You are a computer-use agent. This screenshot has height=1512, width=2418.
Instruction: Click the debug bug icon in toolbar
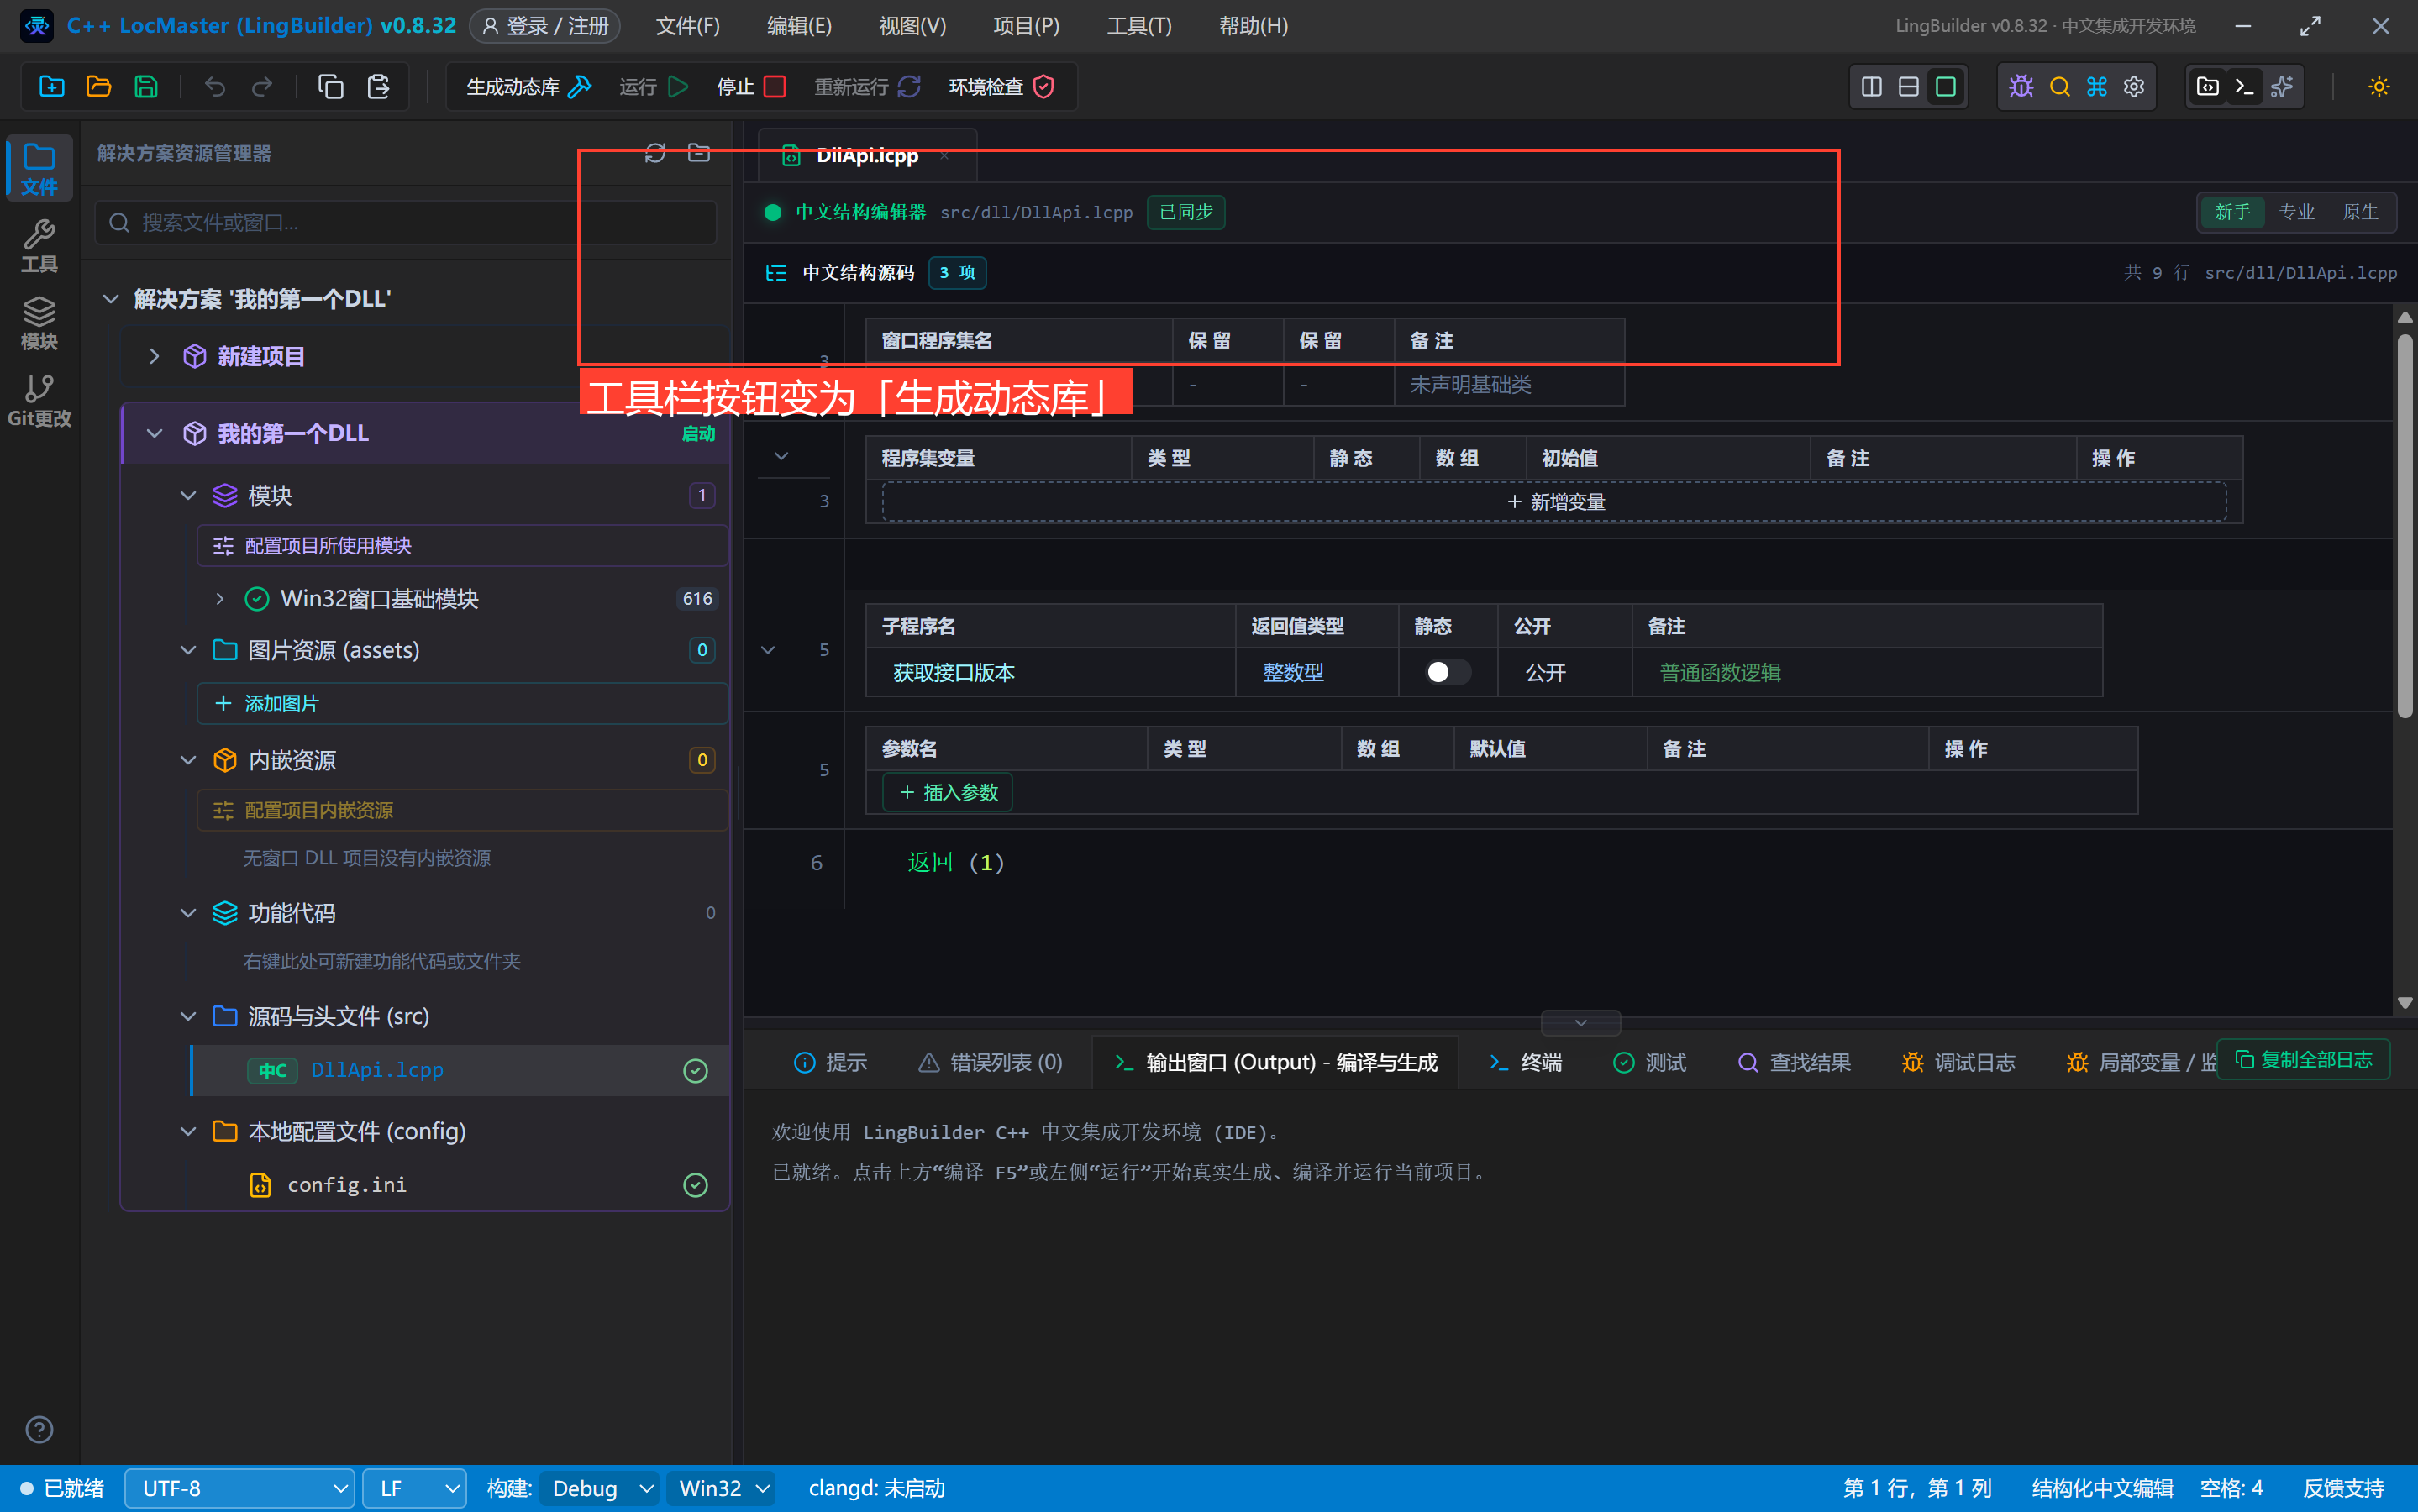point(2021,87)
